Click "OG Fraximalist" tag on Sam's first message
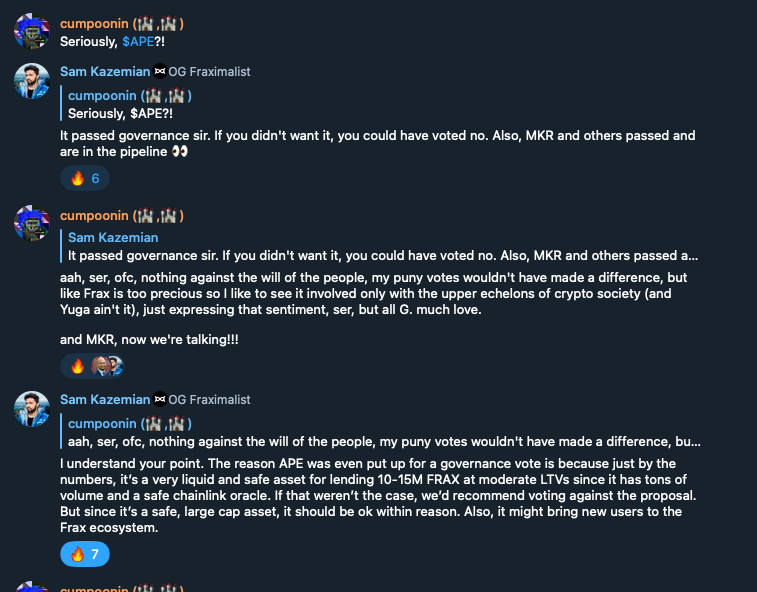Screen dimensions: 757x592 pyautogui.click(x=210, y=71)
